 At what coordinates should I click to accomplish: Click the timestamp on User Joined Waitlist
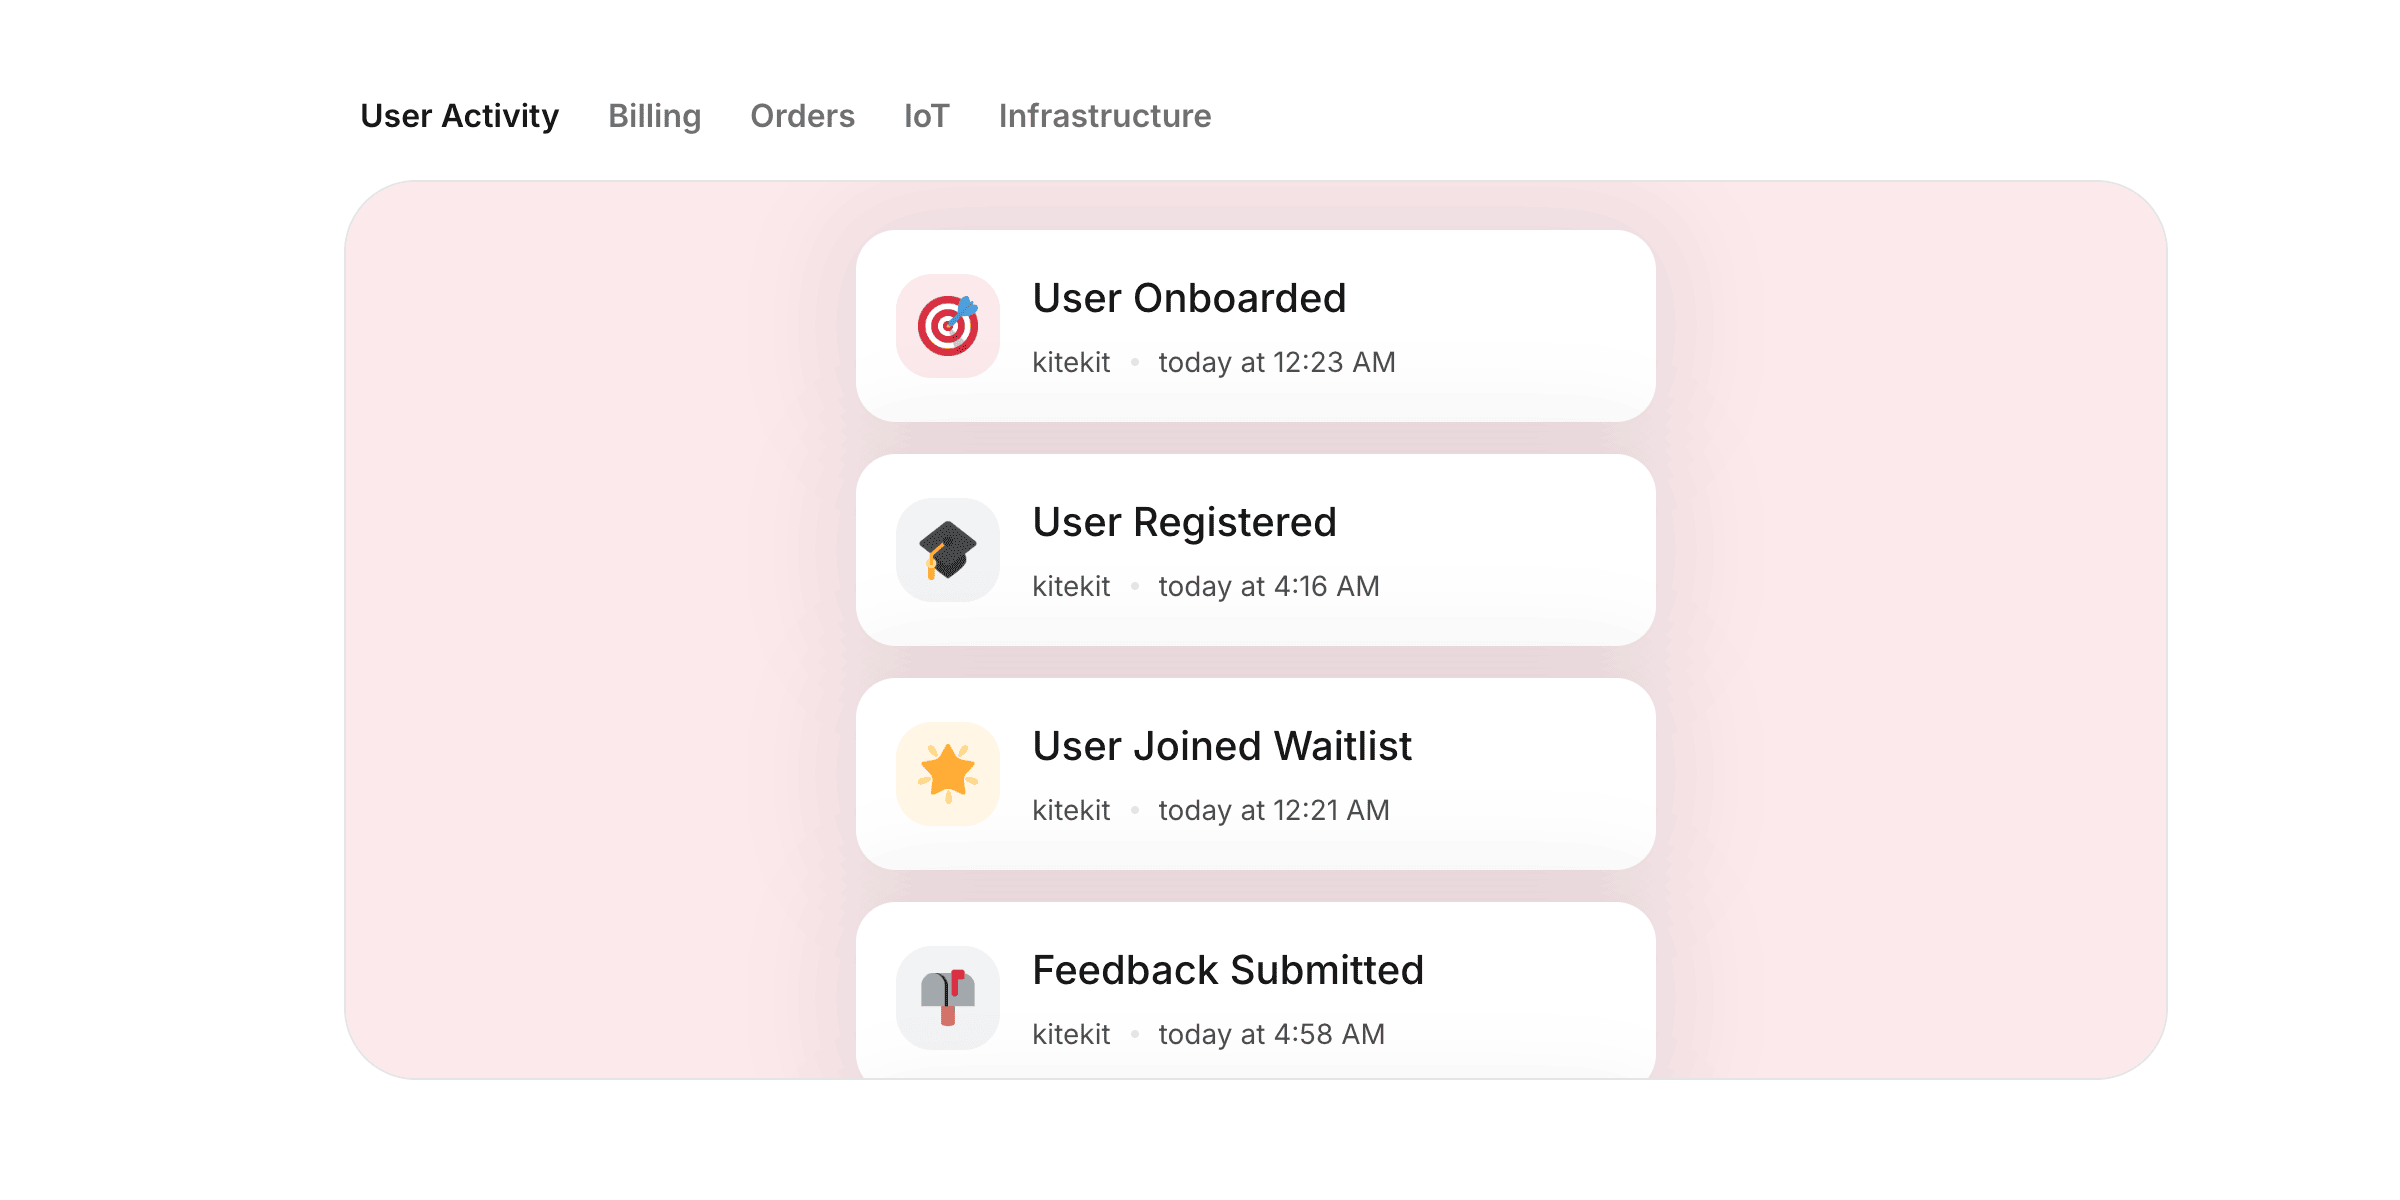pyautogui.click(x=1273, y=810)
